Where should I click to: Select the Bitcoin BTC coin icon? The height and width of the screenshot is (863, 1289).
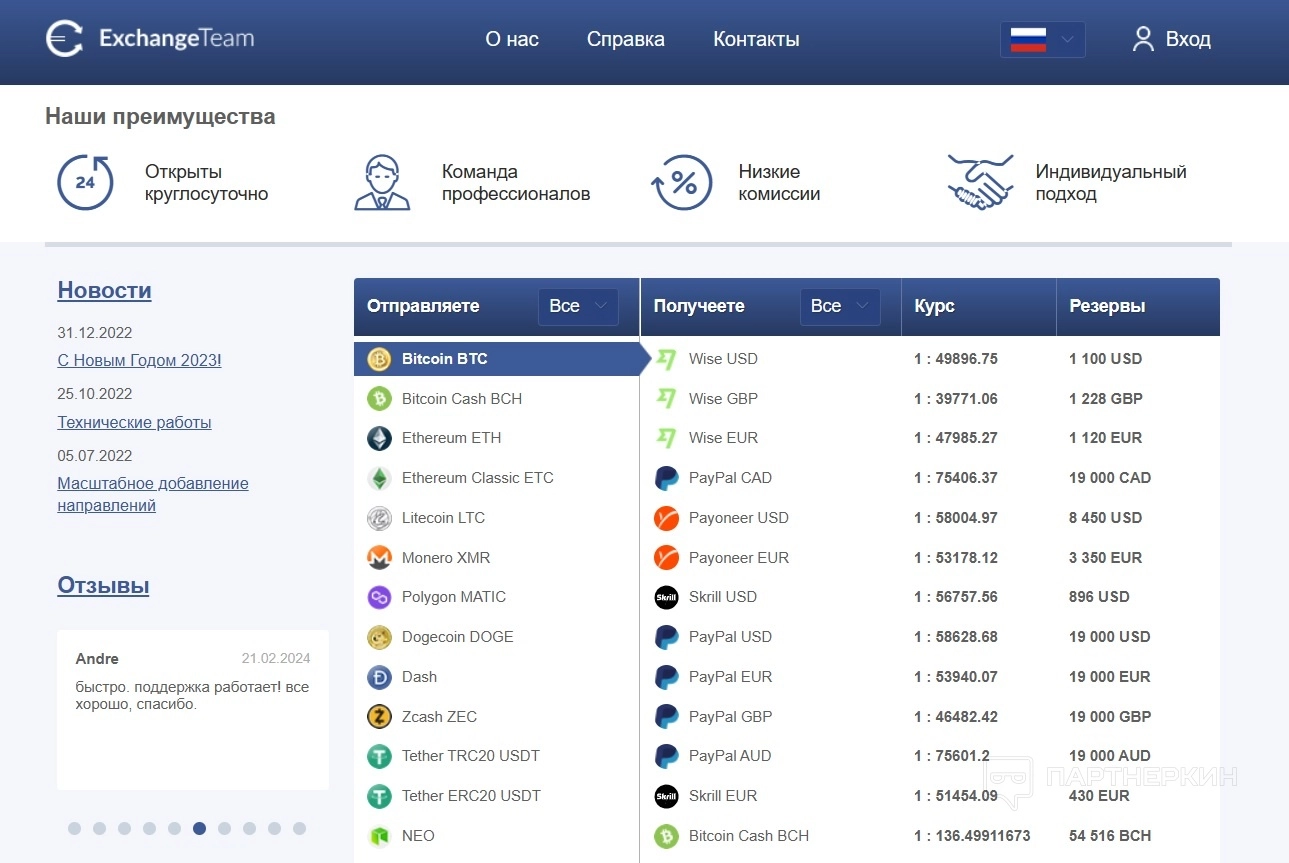[x=379, y=359]
